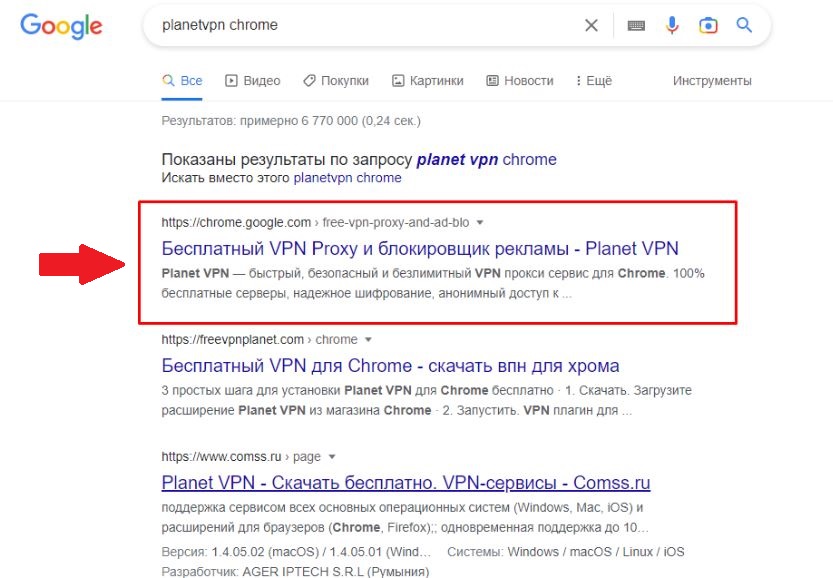Show search Инструменты options
This screenshot has width=833, height=578.
tap(712, 80)
